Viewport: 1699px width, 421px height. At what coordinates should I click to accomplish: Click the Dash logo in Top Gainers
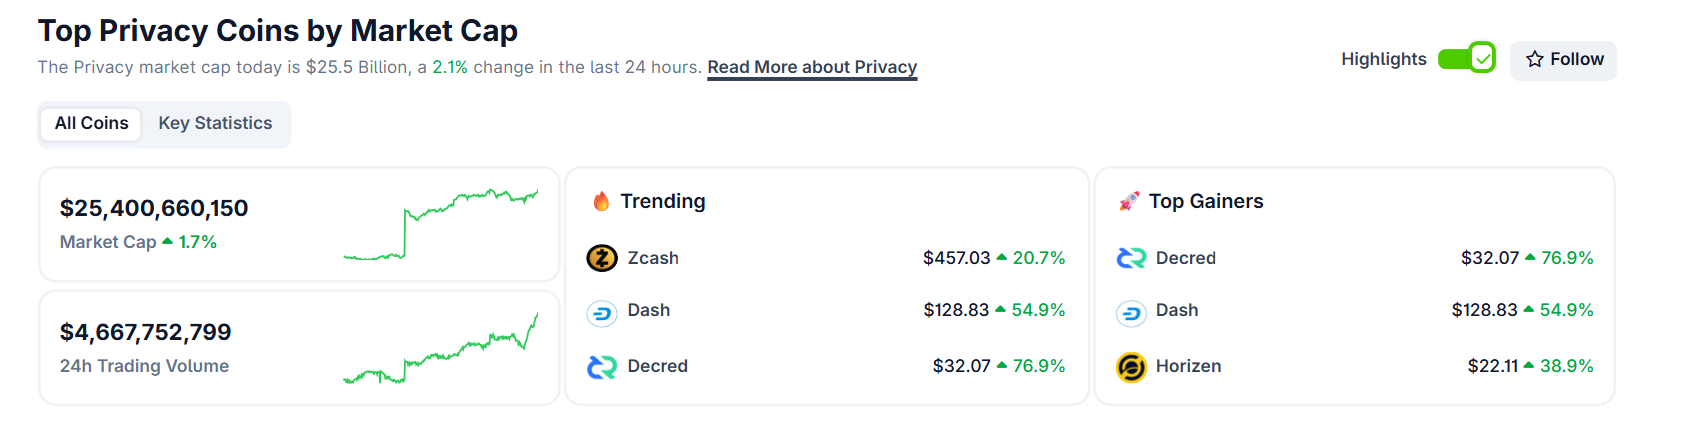click(x=1130, y=313)
